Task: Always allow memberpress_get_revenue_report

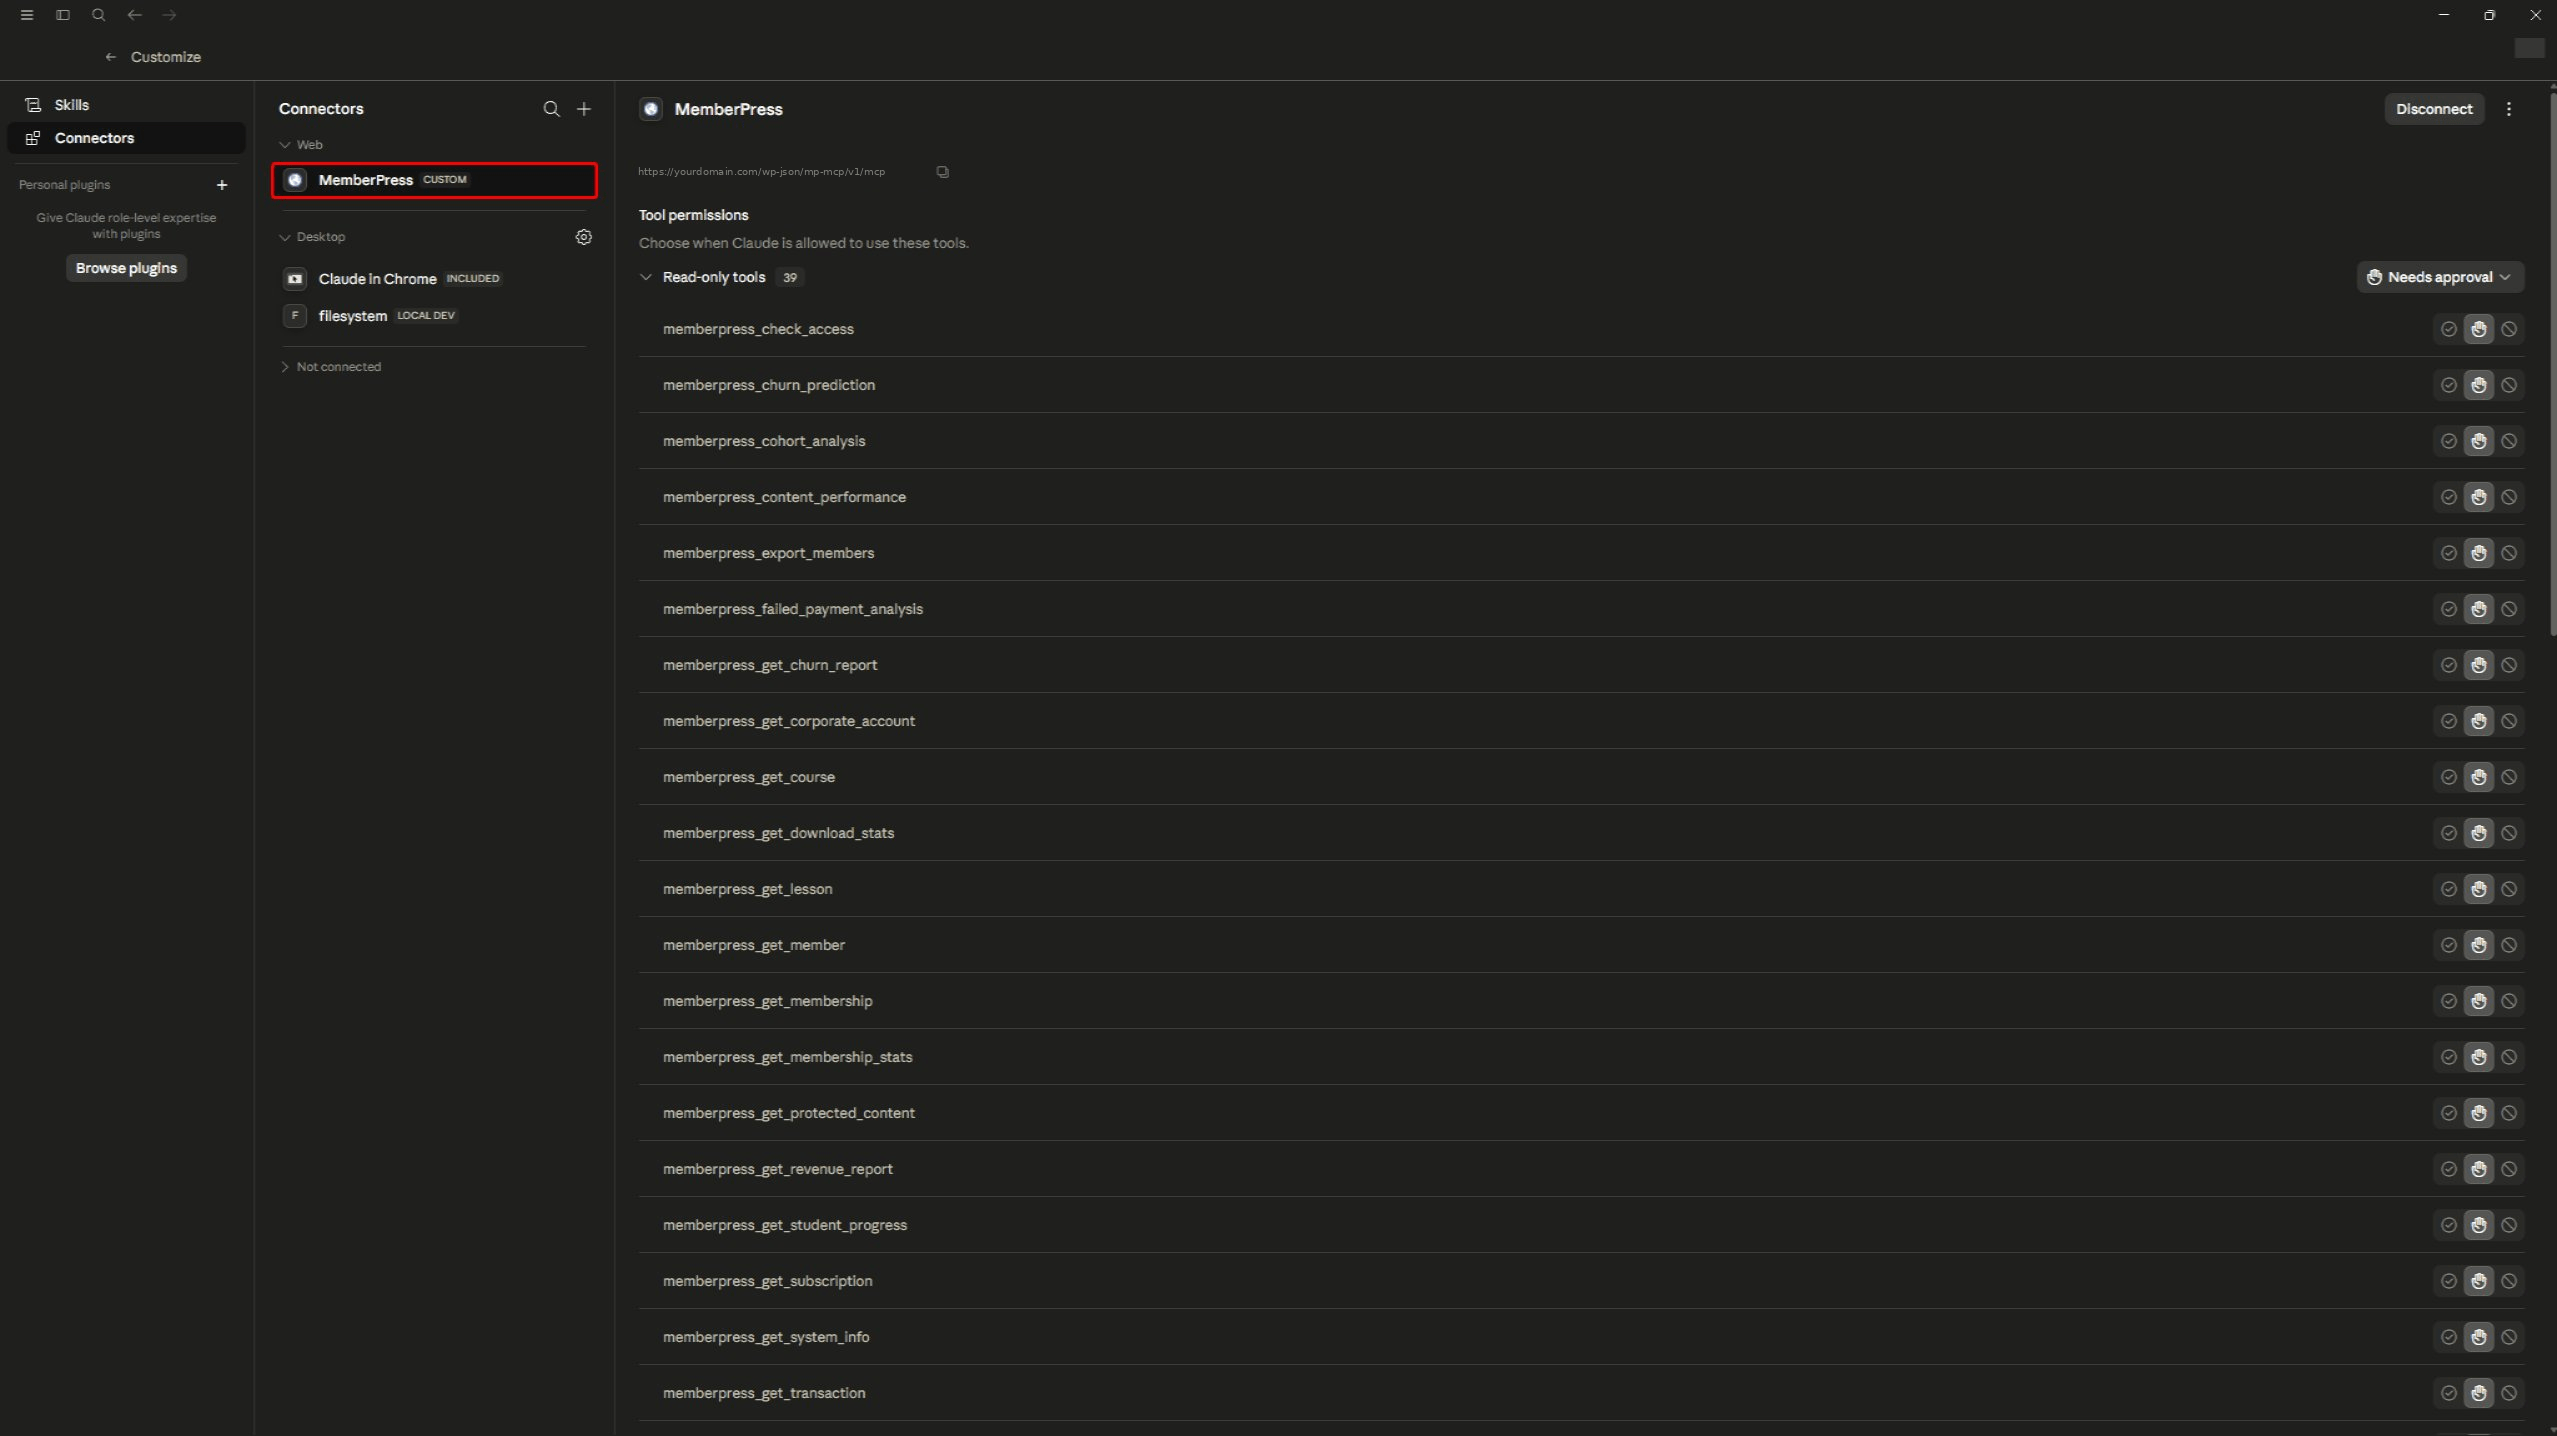Action: coord(2448,1169)
